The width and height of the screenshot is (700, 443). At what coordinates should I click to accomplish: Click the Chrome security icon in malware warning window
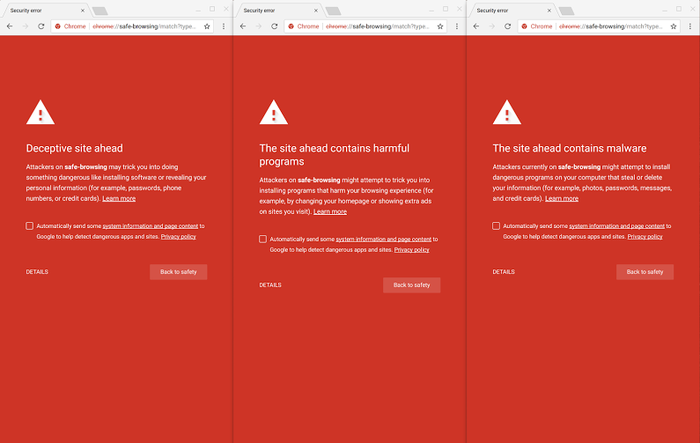(524, 26)
